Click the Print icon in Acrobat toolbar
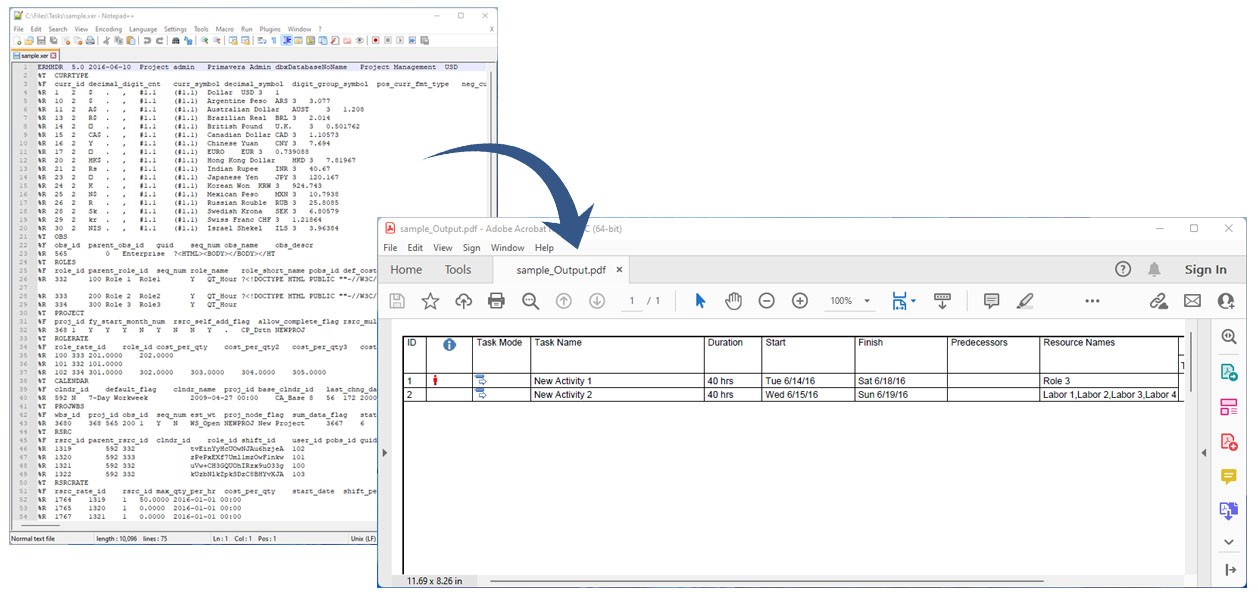This screenshot has width=1258, height=598. coord(498,302)
